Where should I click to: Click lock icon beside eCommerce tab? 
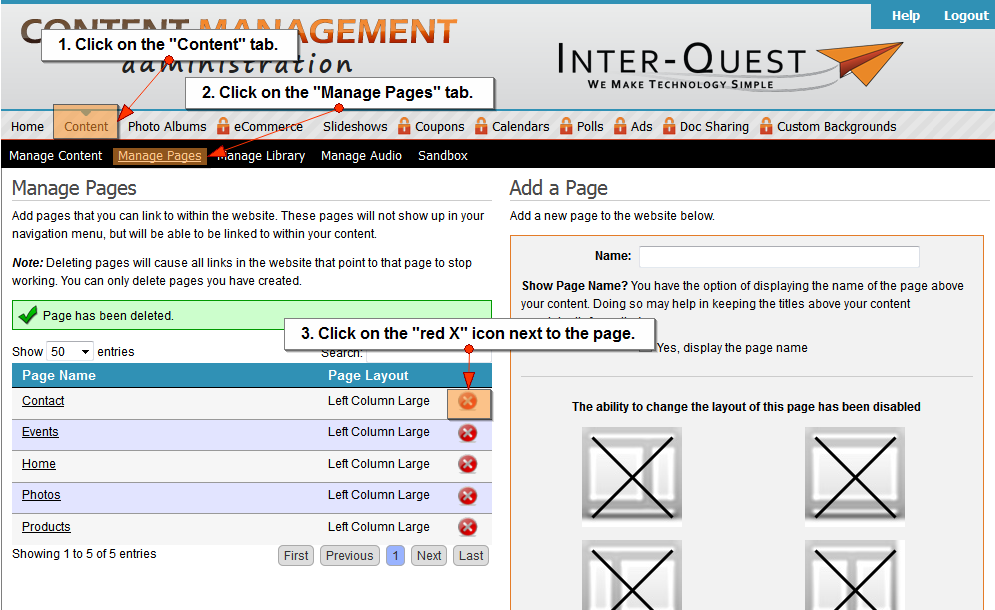point(222,127)
